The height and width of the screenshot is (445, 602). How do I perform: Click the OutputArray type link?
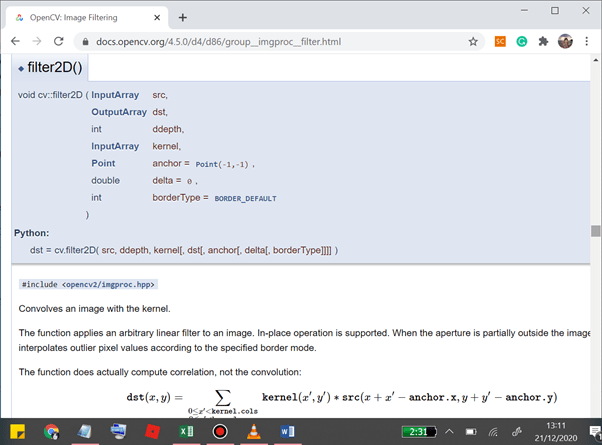(118, 112)
